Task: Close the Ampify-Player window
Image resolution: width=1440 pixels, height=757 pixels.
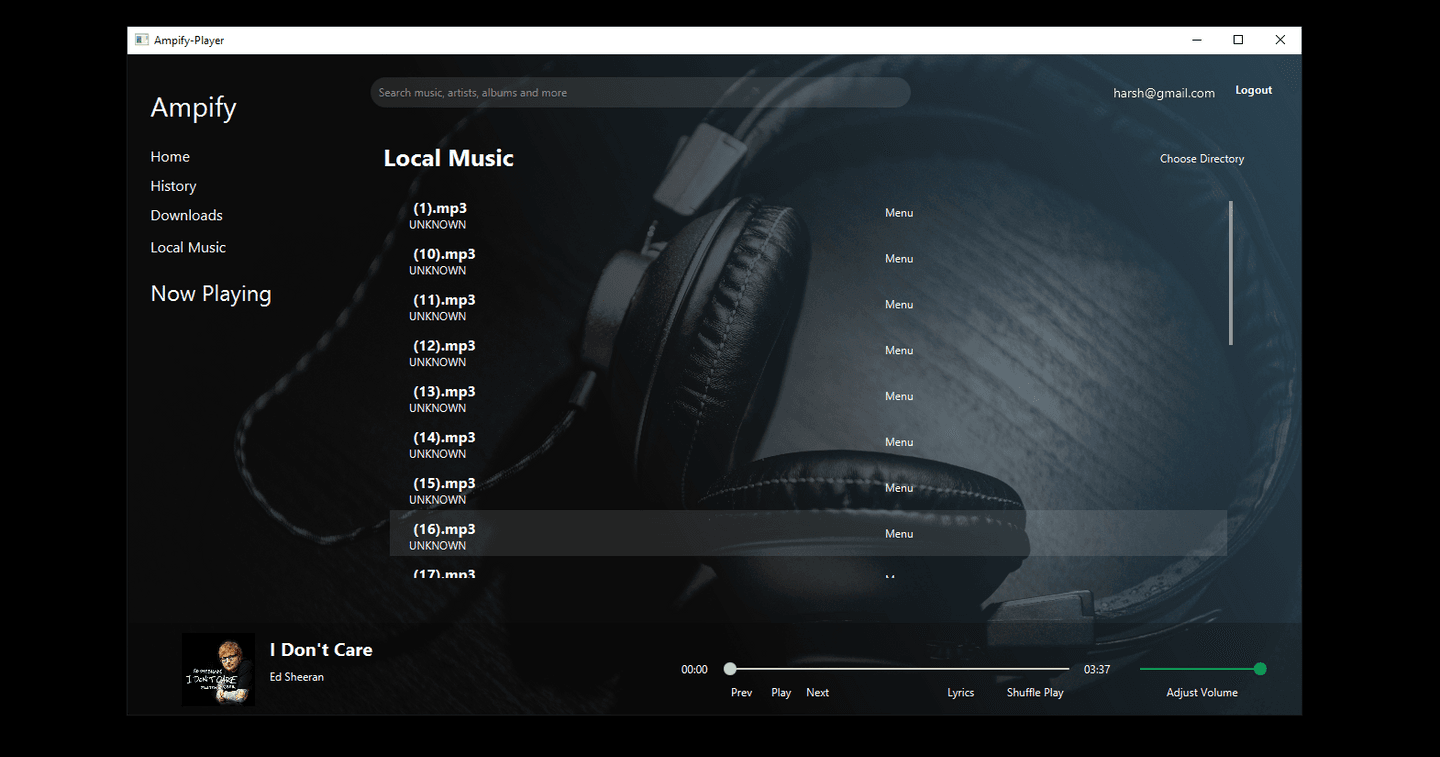Action: (1280, 40)
